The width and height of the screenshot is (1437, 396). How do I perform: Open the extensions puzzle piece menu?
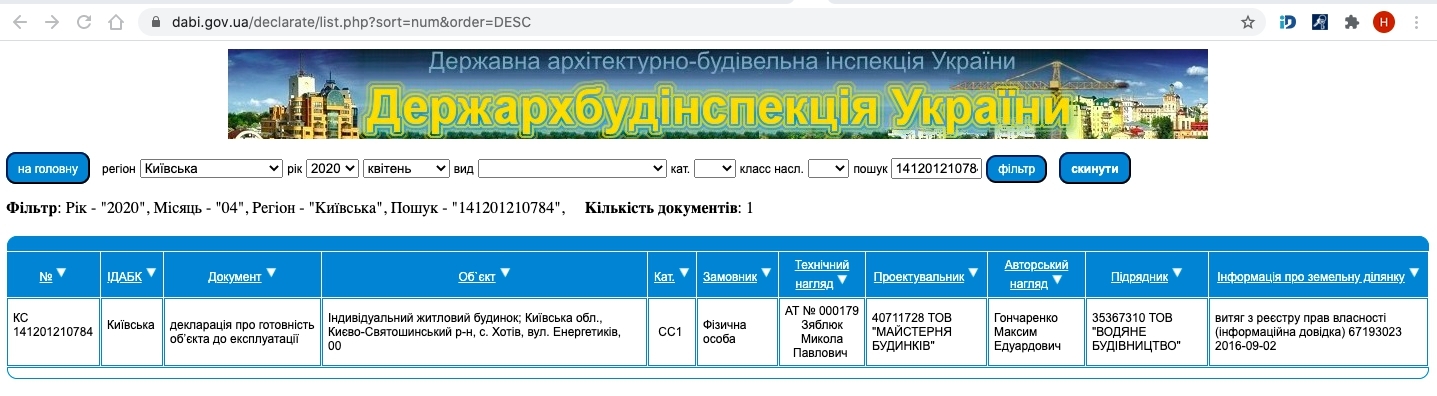point(1352,21)
